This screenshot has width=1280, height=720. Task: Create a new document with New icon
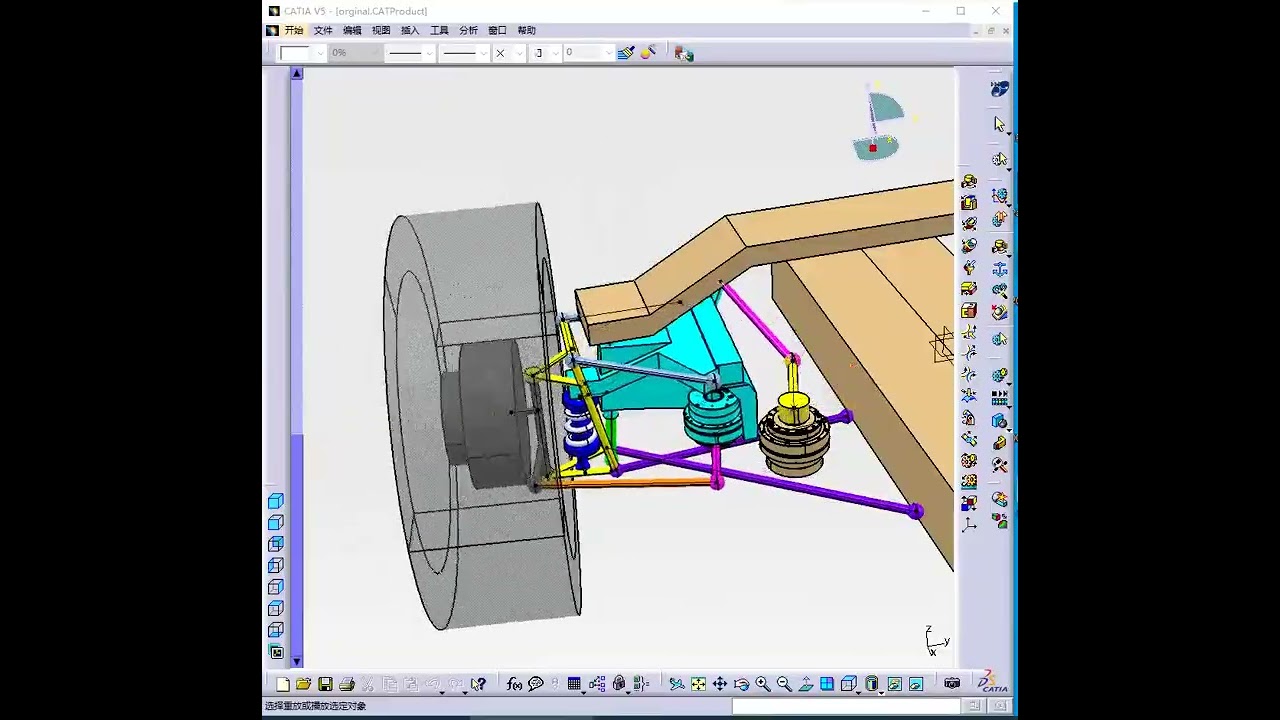point(283,684)
